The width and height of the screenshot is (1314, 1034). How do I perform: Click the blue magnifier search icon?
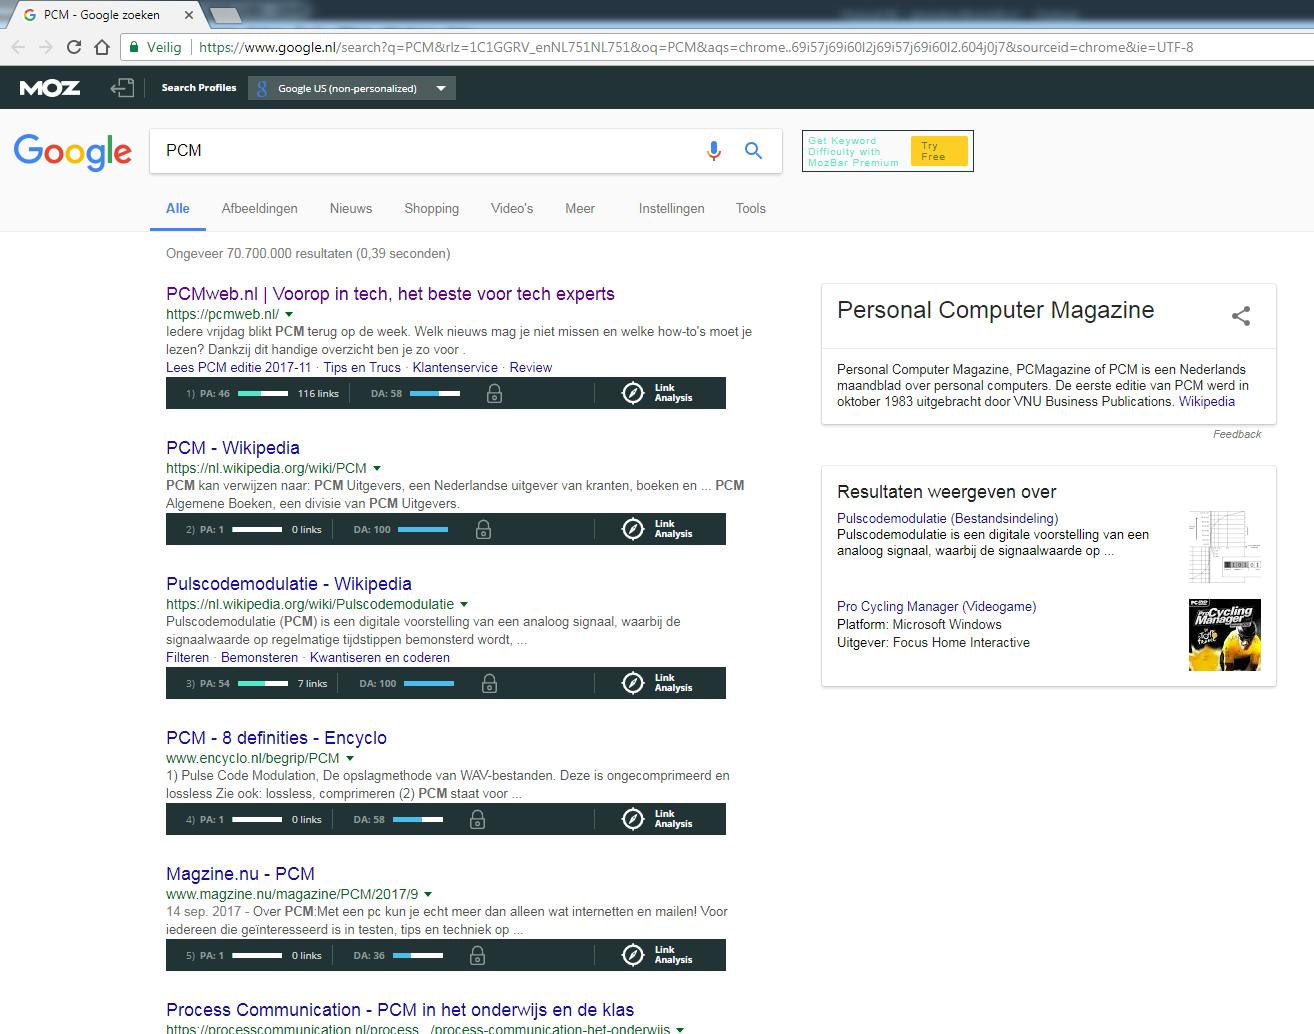(754, 150)
